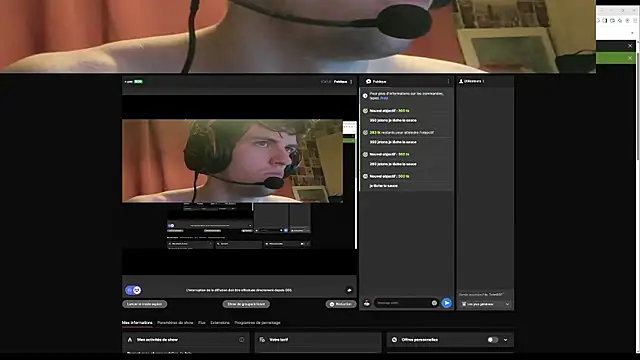
Task: Open the three-dot menu of the Public chat
Action: 448,81
